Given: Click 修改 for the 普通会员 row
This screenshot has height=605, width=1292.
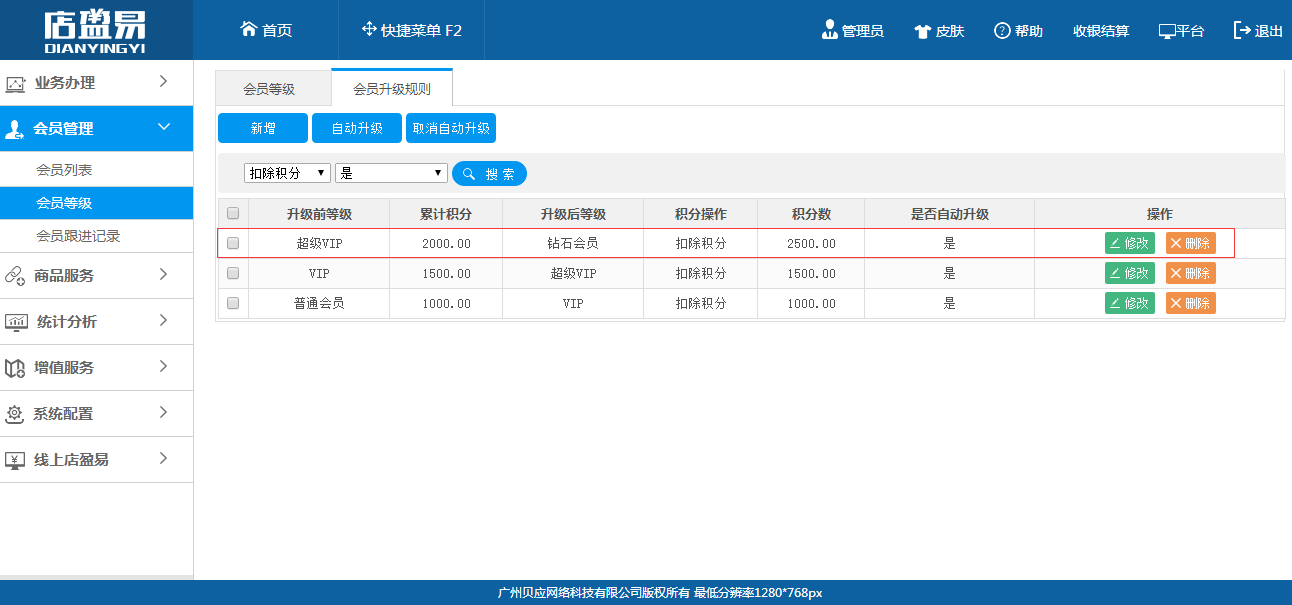Looking at the screenshot, I should (1130, 303).
